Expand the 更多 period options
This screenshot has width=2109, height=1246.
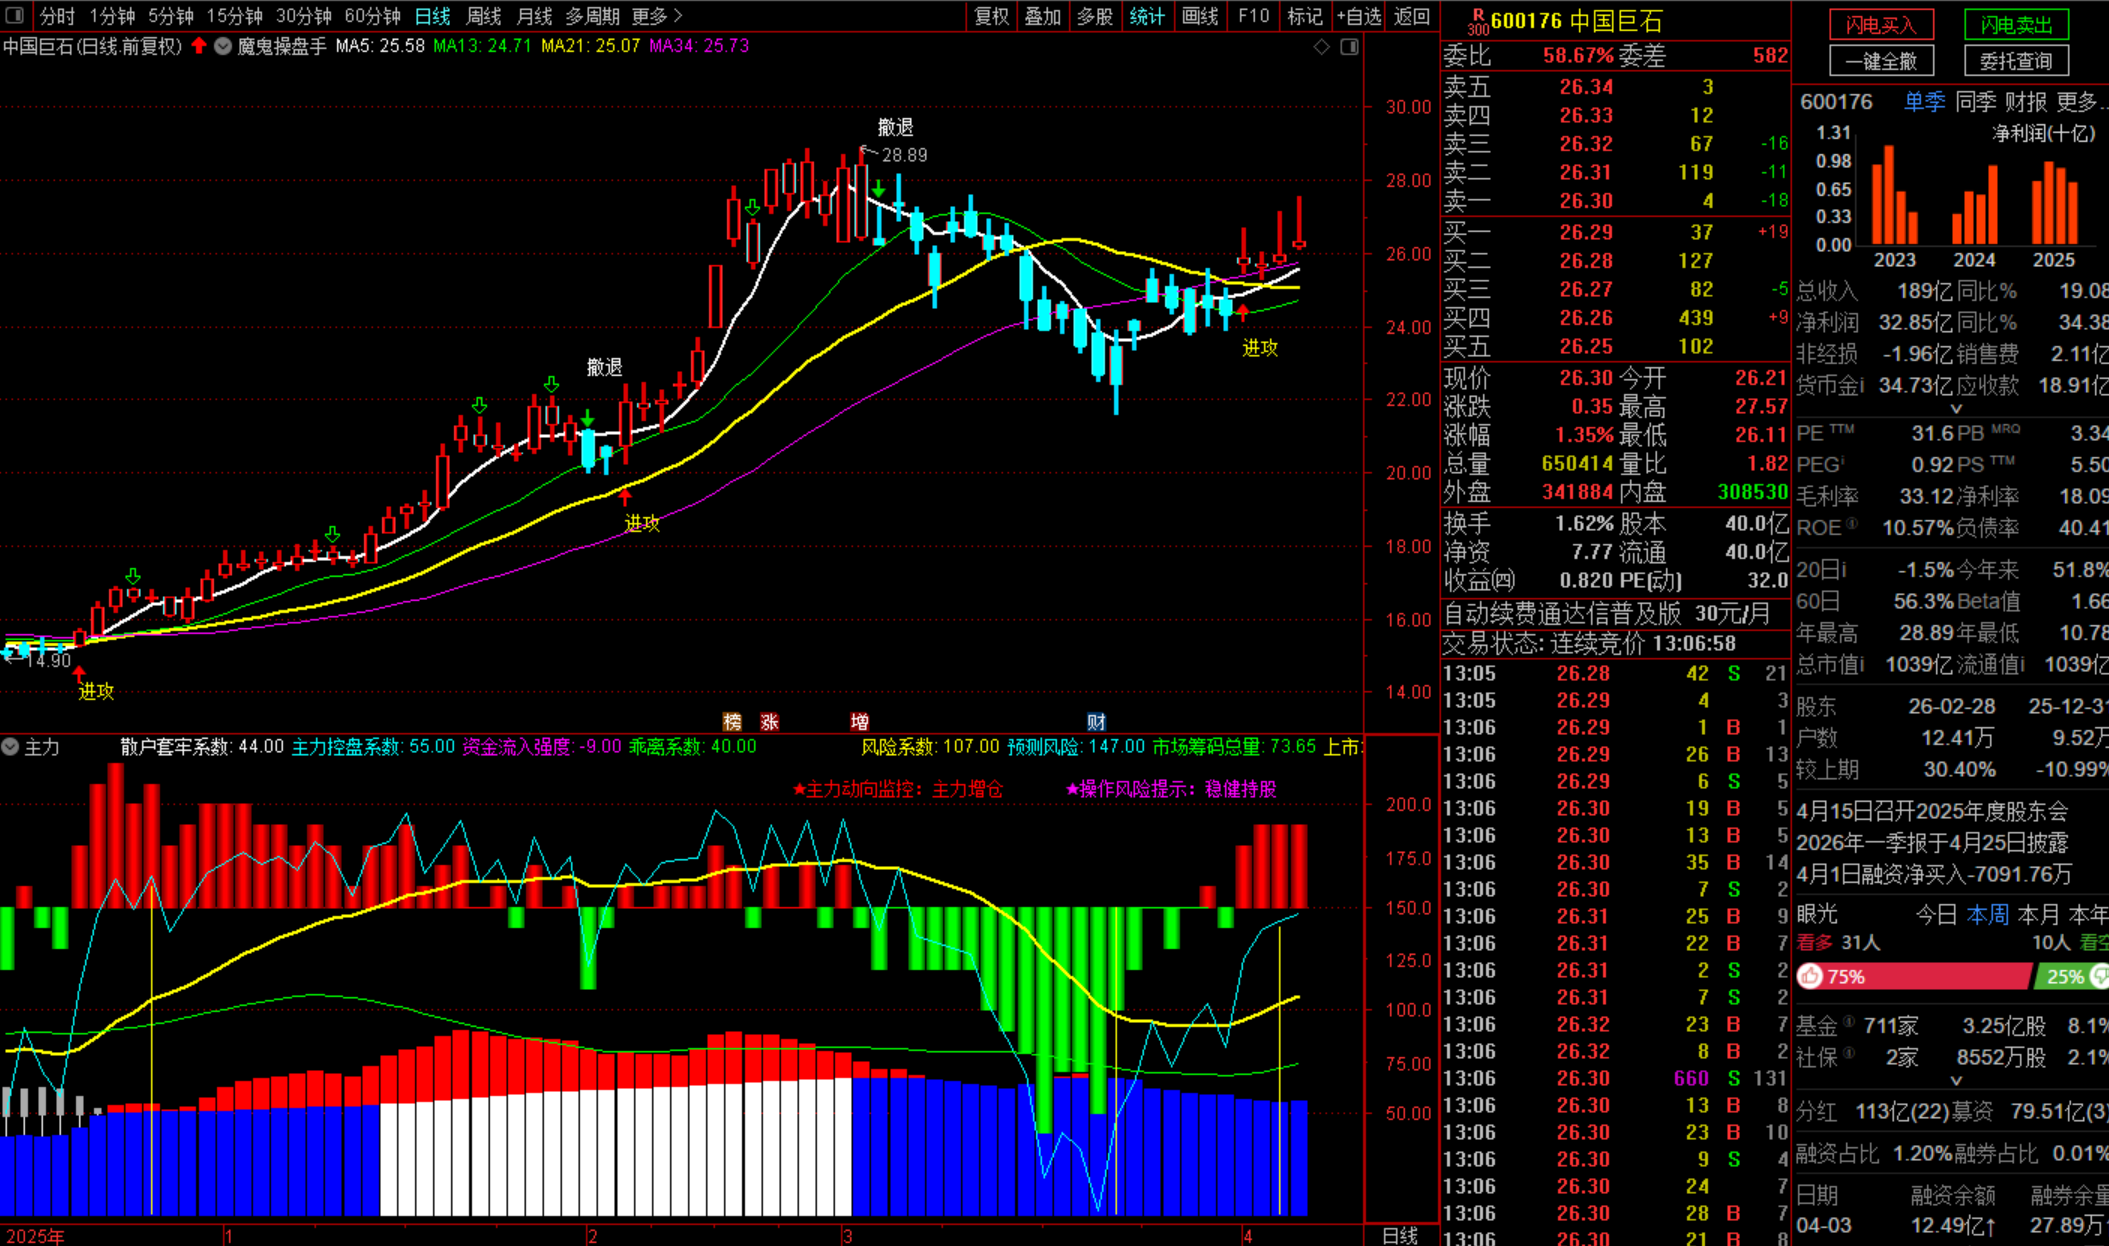tap(657, 16)
